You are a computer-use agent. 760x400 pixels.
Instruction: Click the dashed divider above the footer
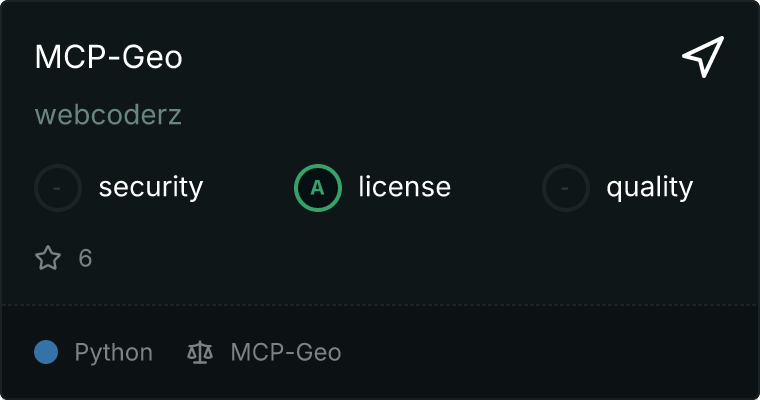click(380, 304)
